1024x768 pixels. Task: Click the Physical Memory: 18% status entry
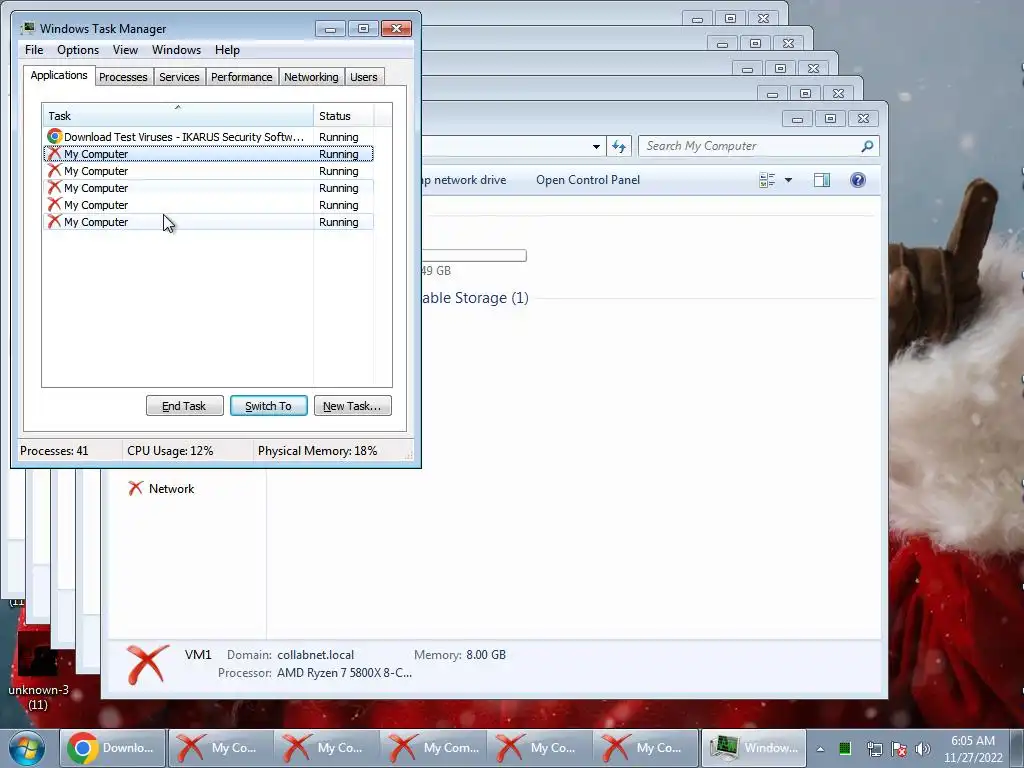tap(317, 451)
